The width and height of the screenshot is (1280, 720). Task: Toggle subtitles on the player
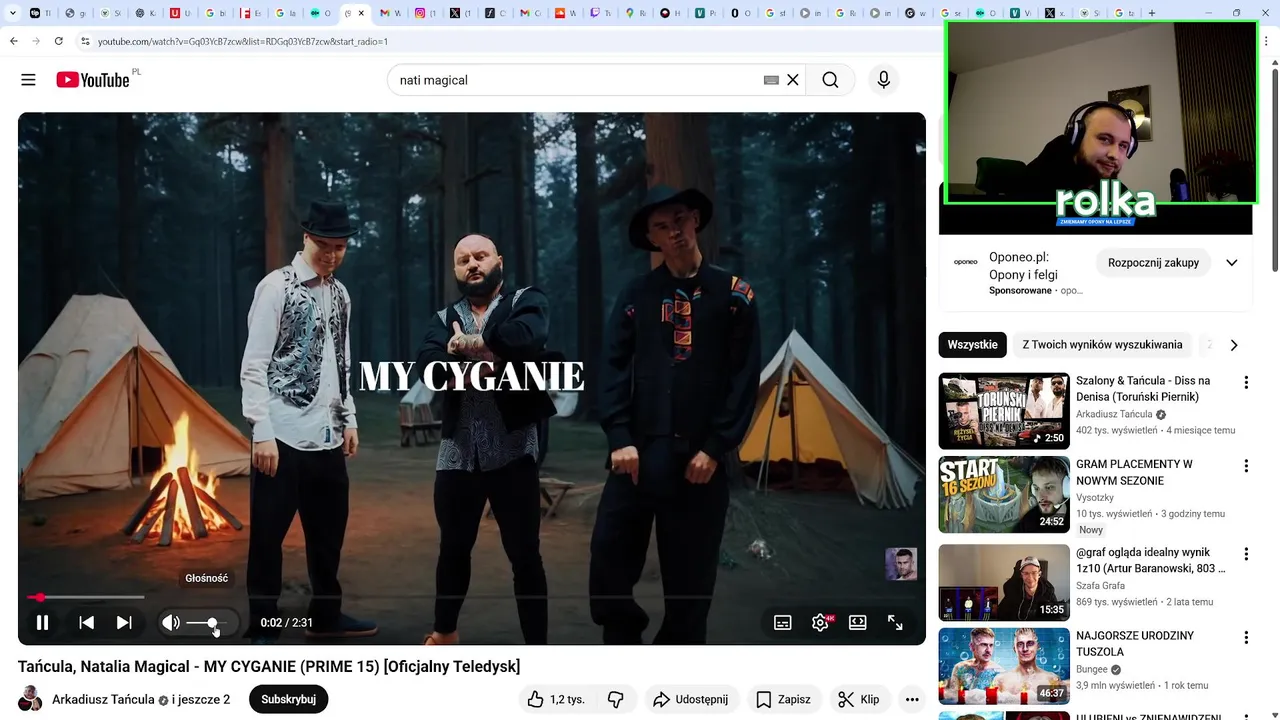point(783,622)
